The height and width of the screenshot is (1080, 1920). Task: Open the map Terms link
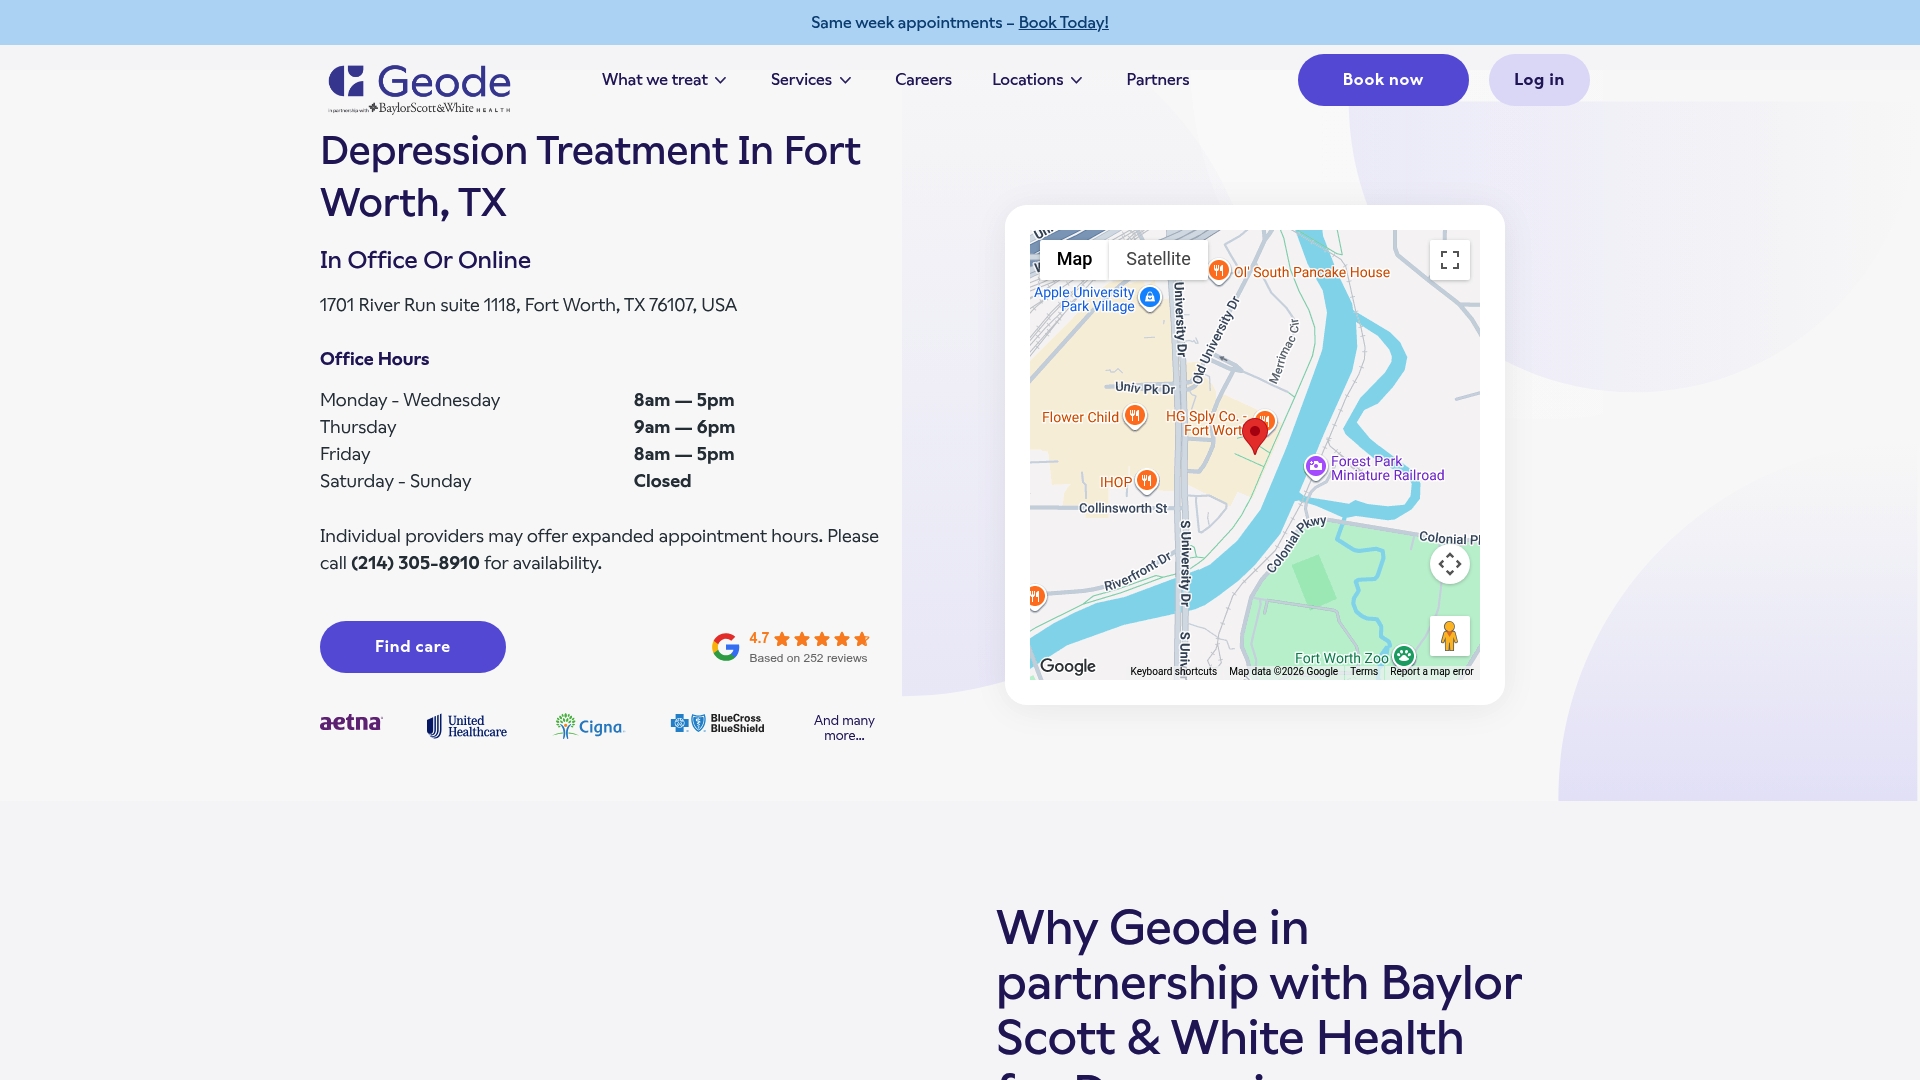1364,672
